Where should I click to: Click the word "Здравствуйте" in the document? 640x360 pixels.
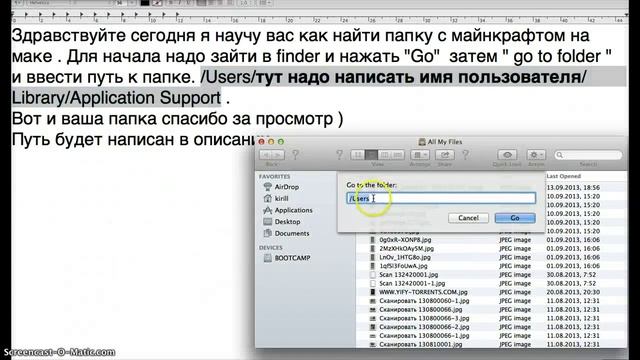[x=69, y=36]
